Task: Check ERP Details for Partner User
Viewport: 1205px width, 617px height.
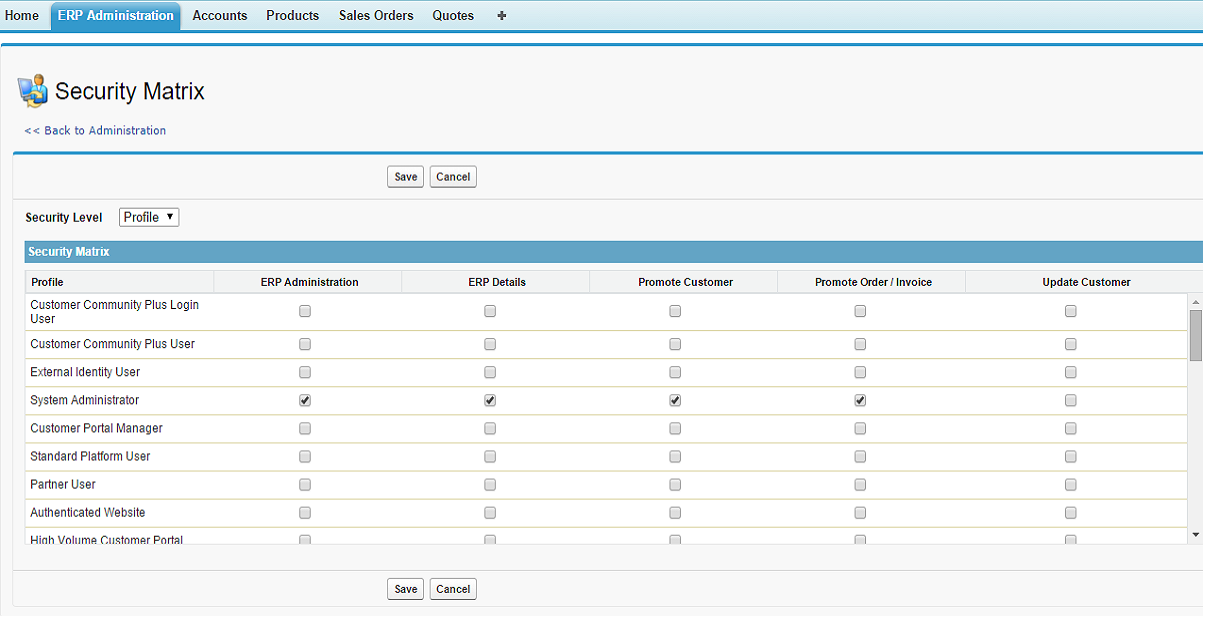Action: 490,484
